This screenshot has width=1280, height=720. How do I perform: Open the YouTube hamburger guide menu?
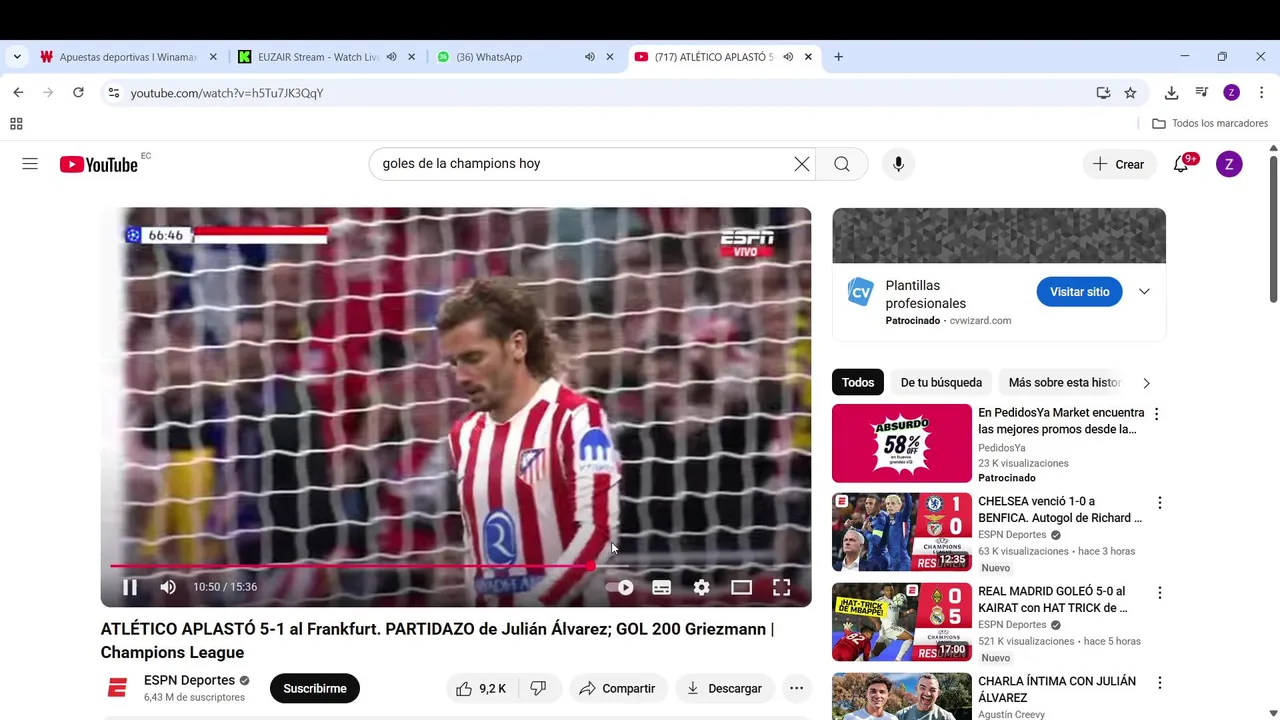pos(30,164)
